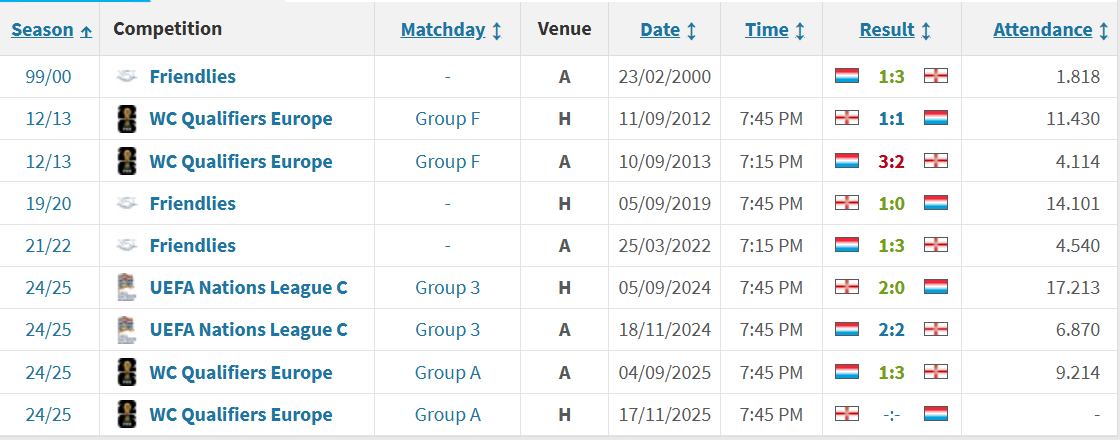Open Friendlies link in the 99/00 row
Image resolution: width=1120 pixels, height=440 pixels.
192,76
